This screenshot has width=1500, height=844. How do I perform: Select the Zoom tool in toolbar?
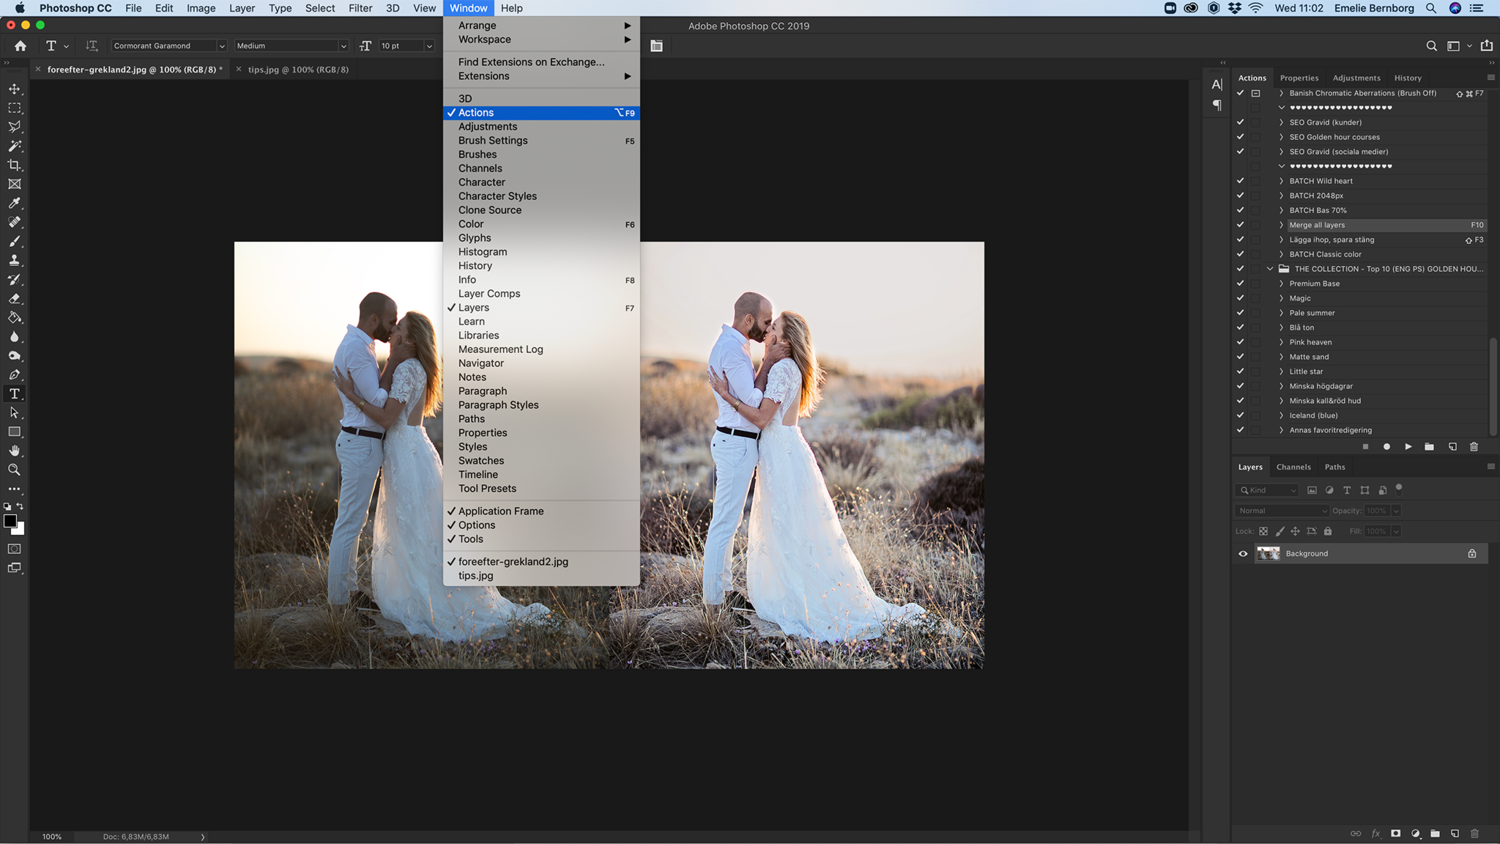15,470
